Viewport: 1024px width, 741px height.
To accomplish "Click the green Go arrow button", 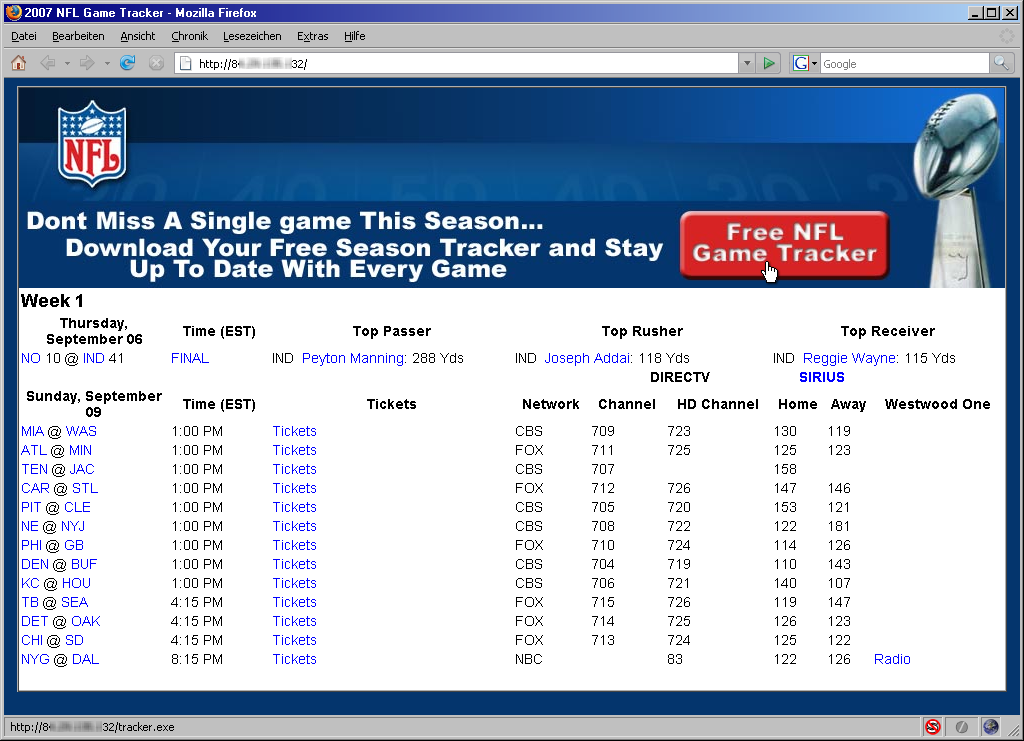I will [769, 63].
